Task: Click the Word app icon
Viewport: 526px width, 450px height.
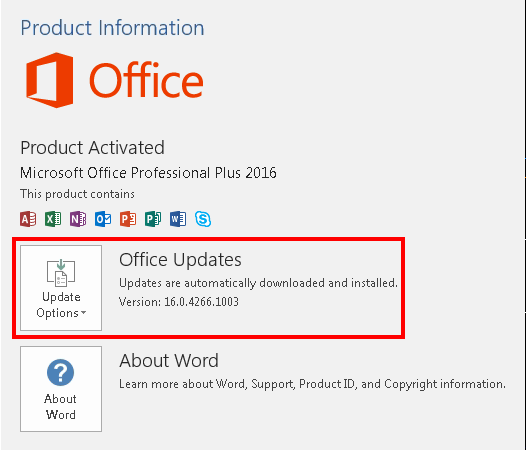Action: [x=178, y=219]
